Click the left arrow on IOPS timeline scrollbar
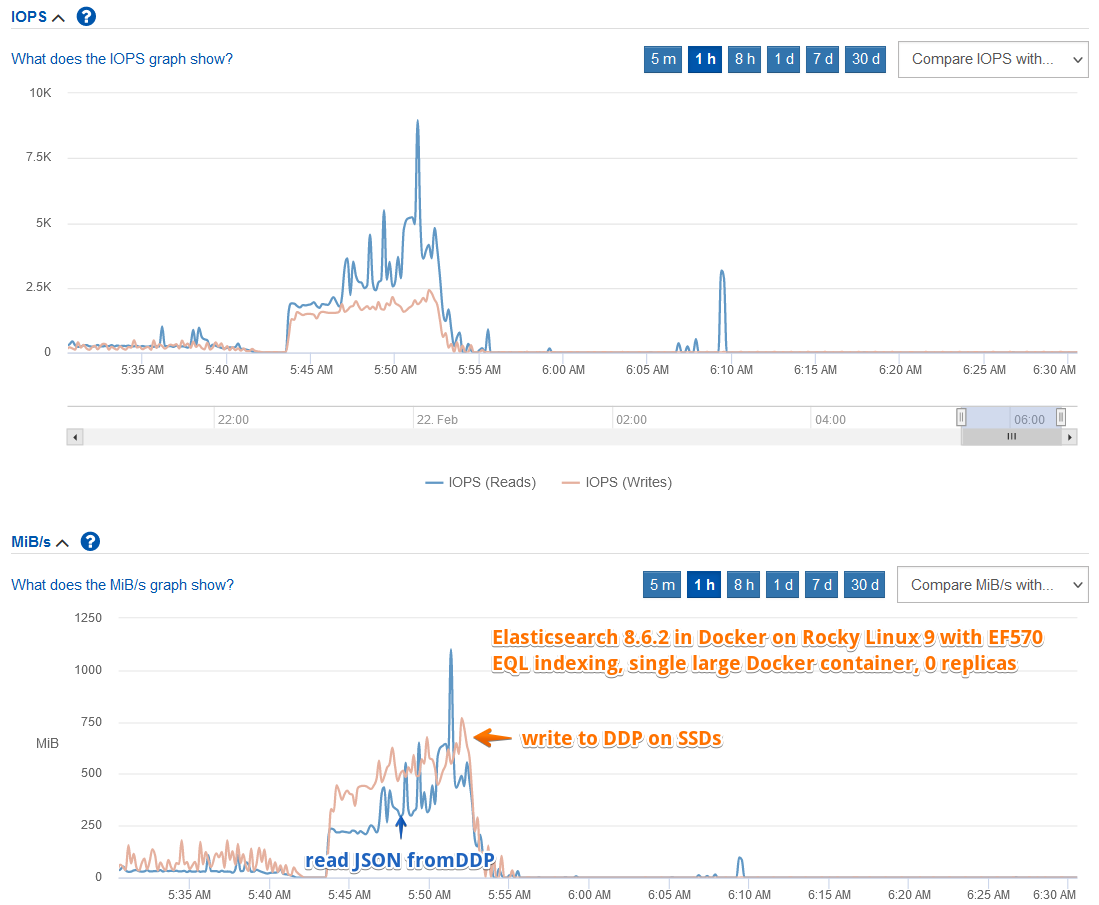 tap(75, 437)
